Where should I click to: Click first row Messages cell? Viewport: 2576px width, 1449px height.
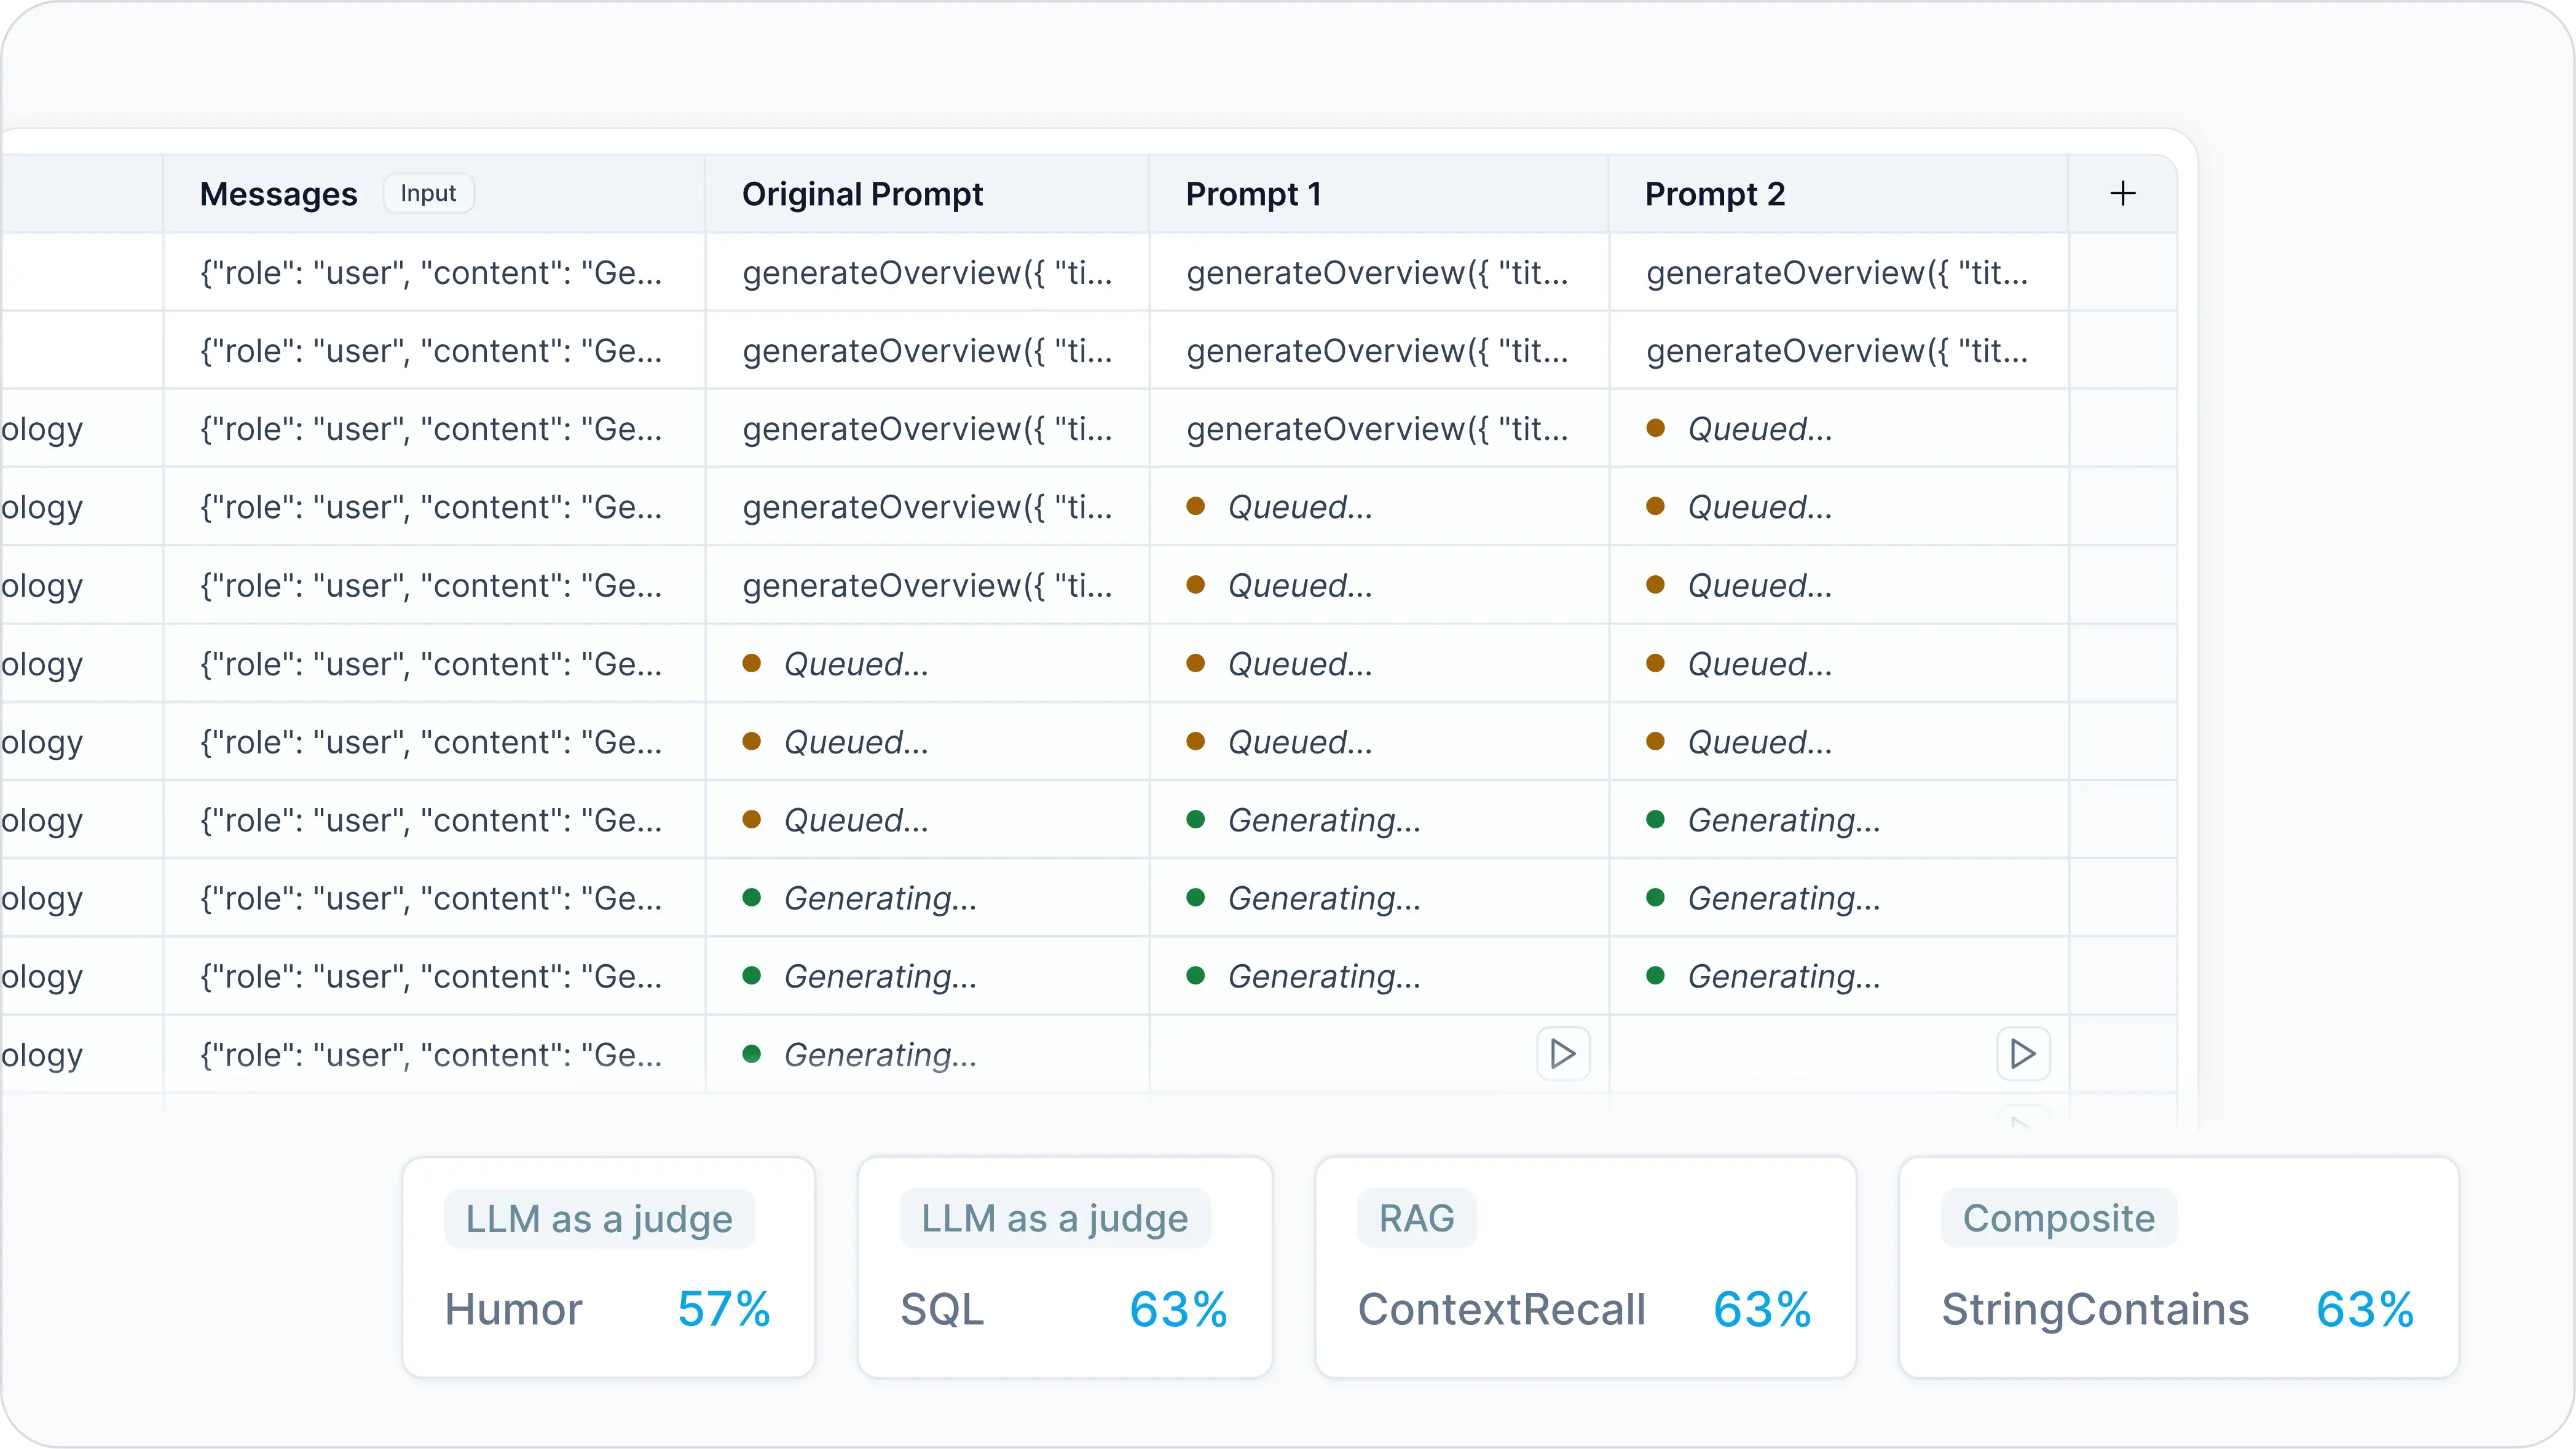[431, 272]
